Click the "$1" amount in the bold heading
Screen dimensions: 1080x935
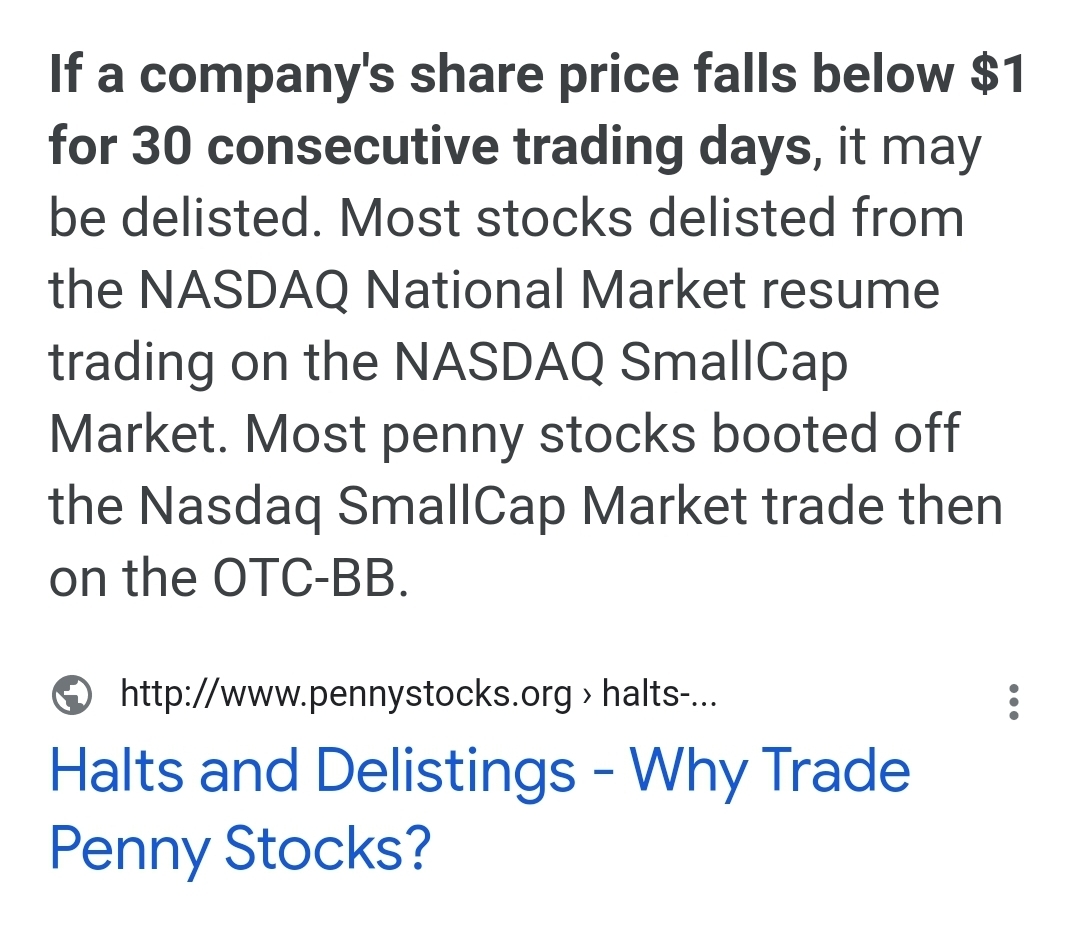998,73
